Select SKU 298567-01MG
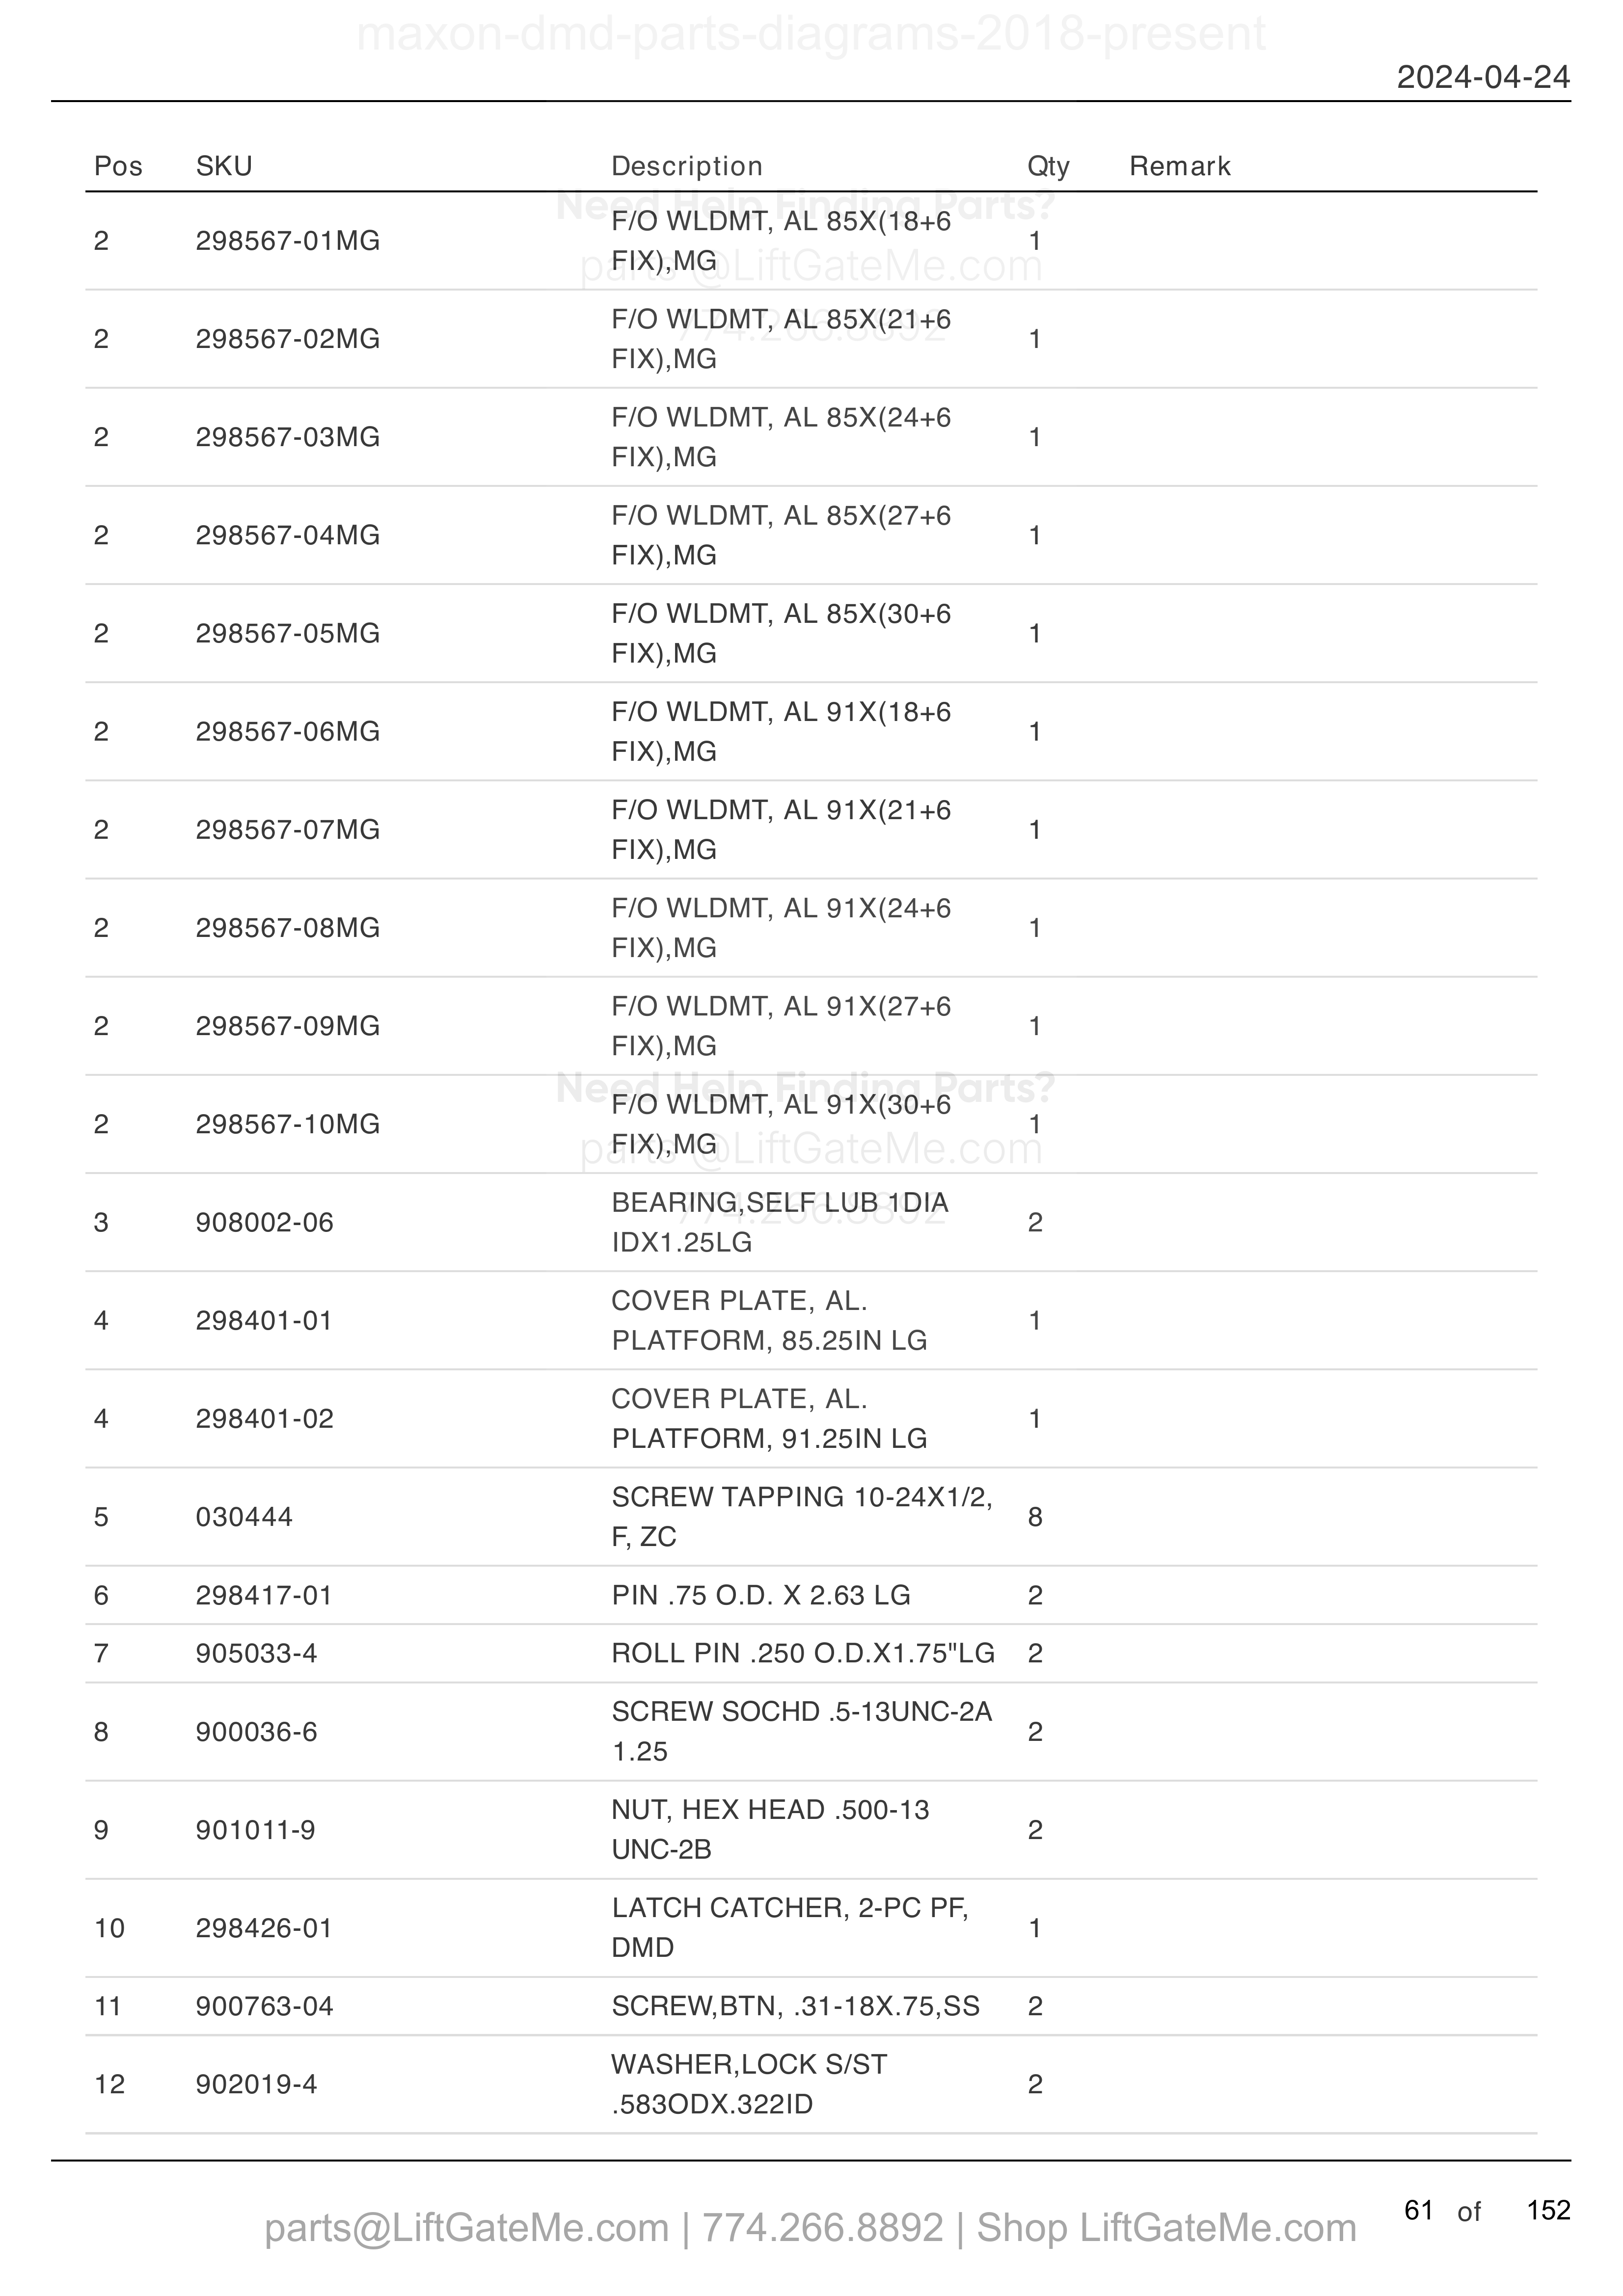The image size is (1623, 2296). click(288, 241)
